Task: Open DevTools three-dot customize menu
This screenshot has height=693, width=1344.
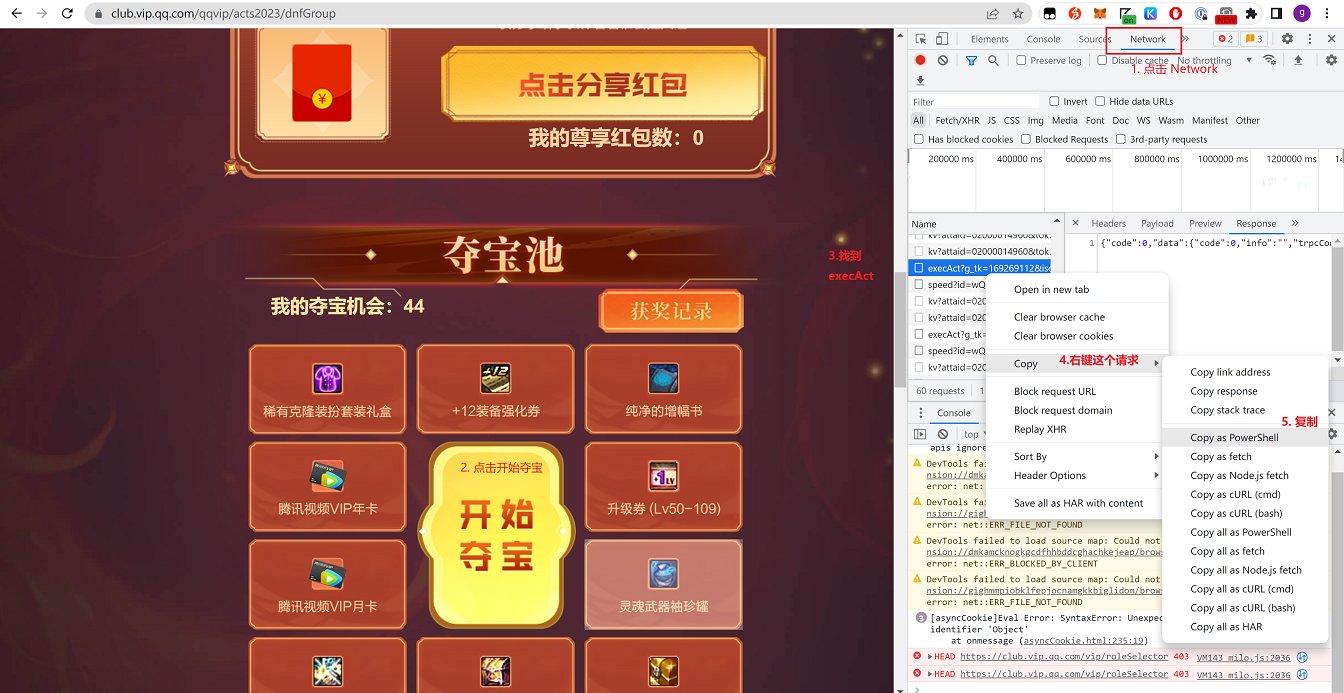Action: point(1308,39)
